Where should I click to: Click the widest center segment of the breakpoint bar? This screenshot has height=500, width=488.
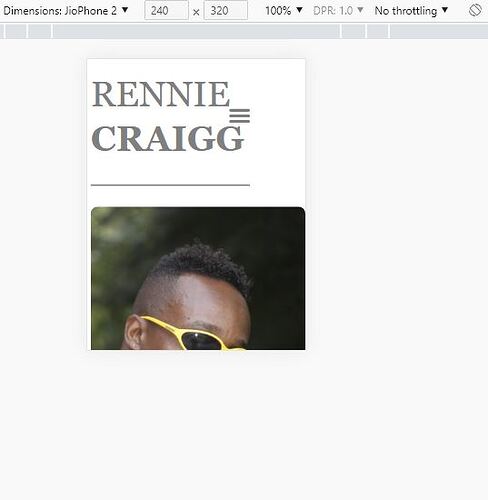197,32
